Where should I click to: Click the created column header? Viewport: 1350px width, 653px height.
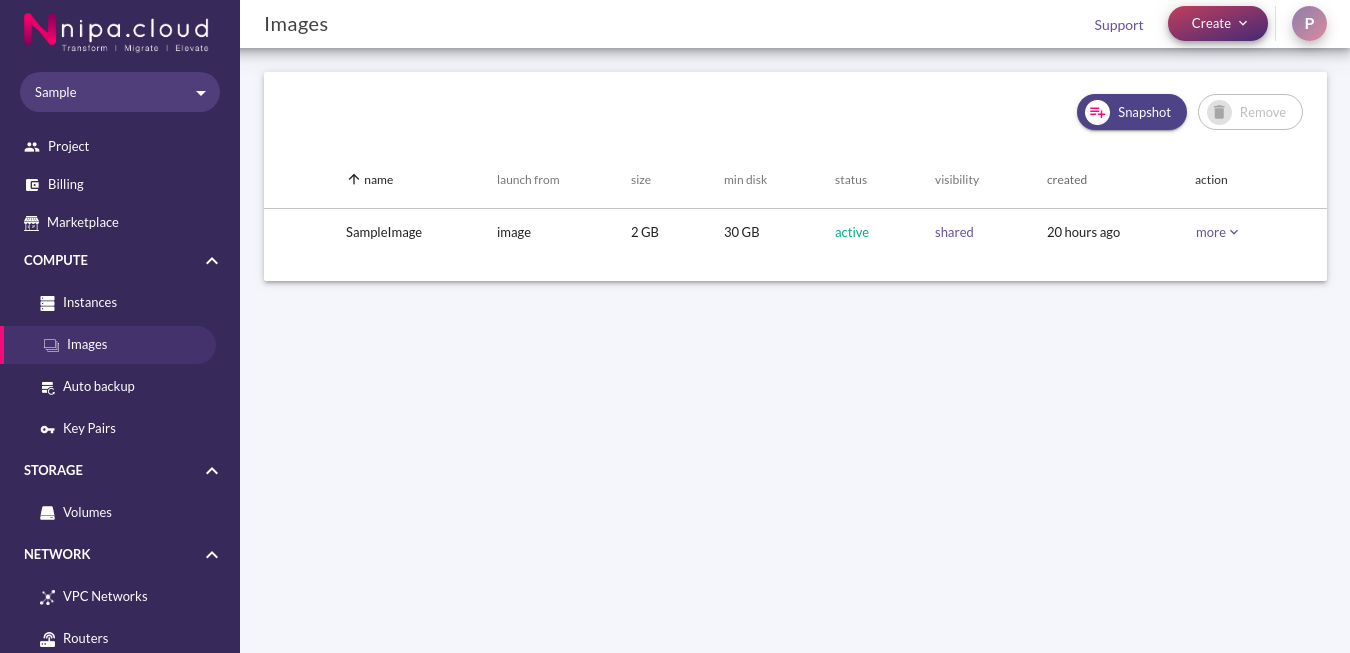pyautogui.click(x=1067, y=180)
